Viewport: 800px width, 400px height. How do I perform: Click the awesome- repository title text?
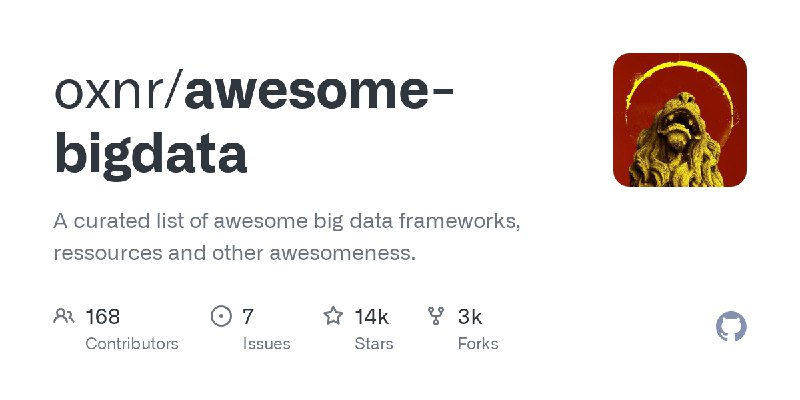coord(319,92)
